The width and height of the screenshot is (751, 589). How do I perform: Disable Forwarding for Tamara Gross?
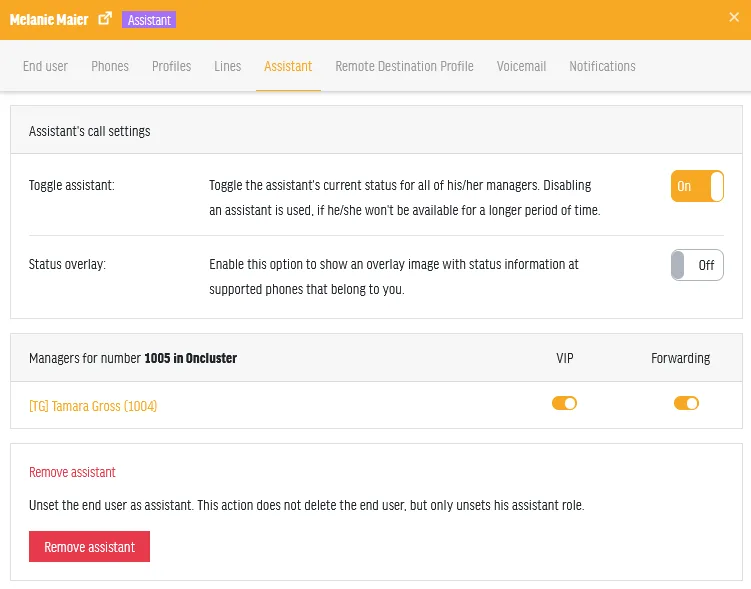tap(686, 403)
